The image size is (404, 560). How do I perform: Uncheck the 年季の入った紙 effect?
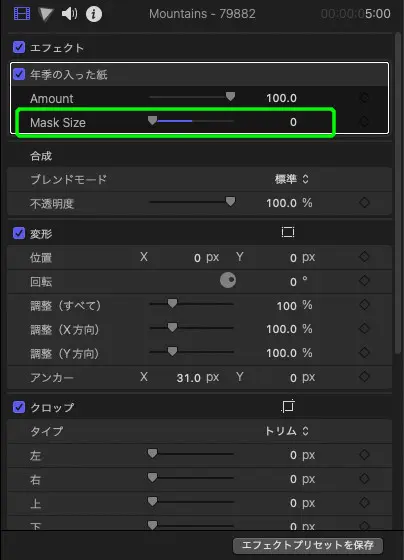(19, 74)
